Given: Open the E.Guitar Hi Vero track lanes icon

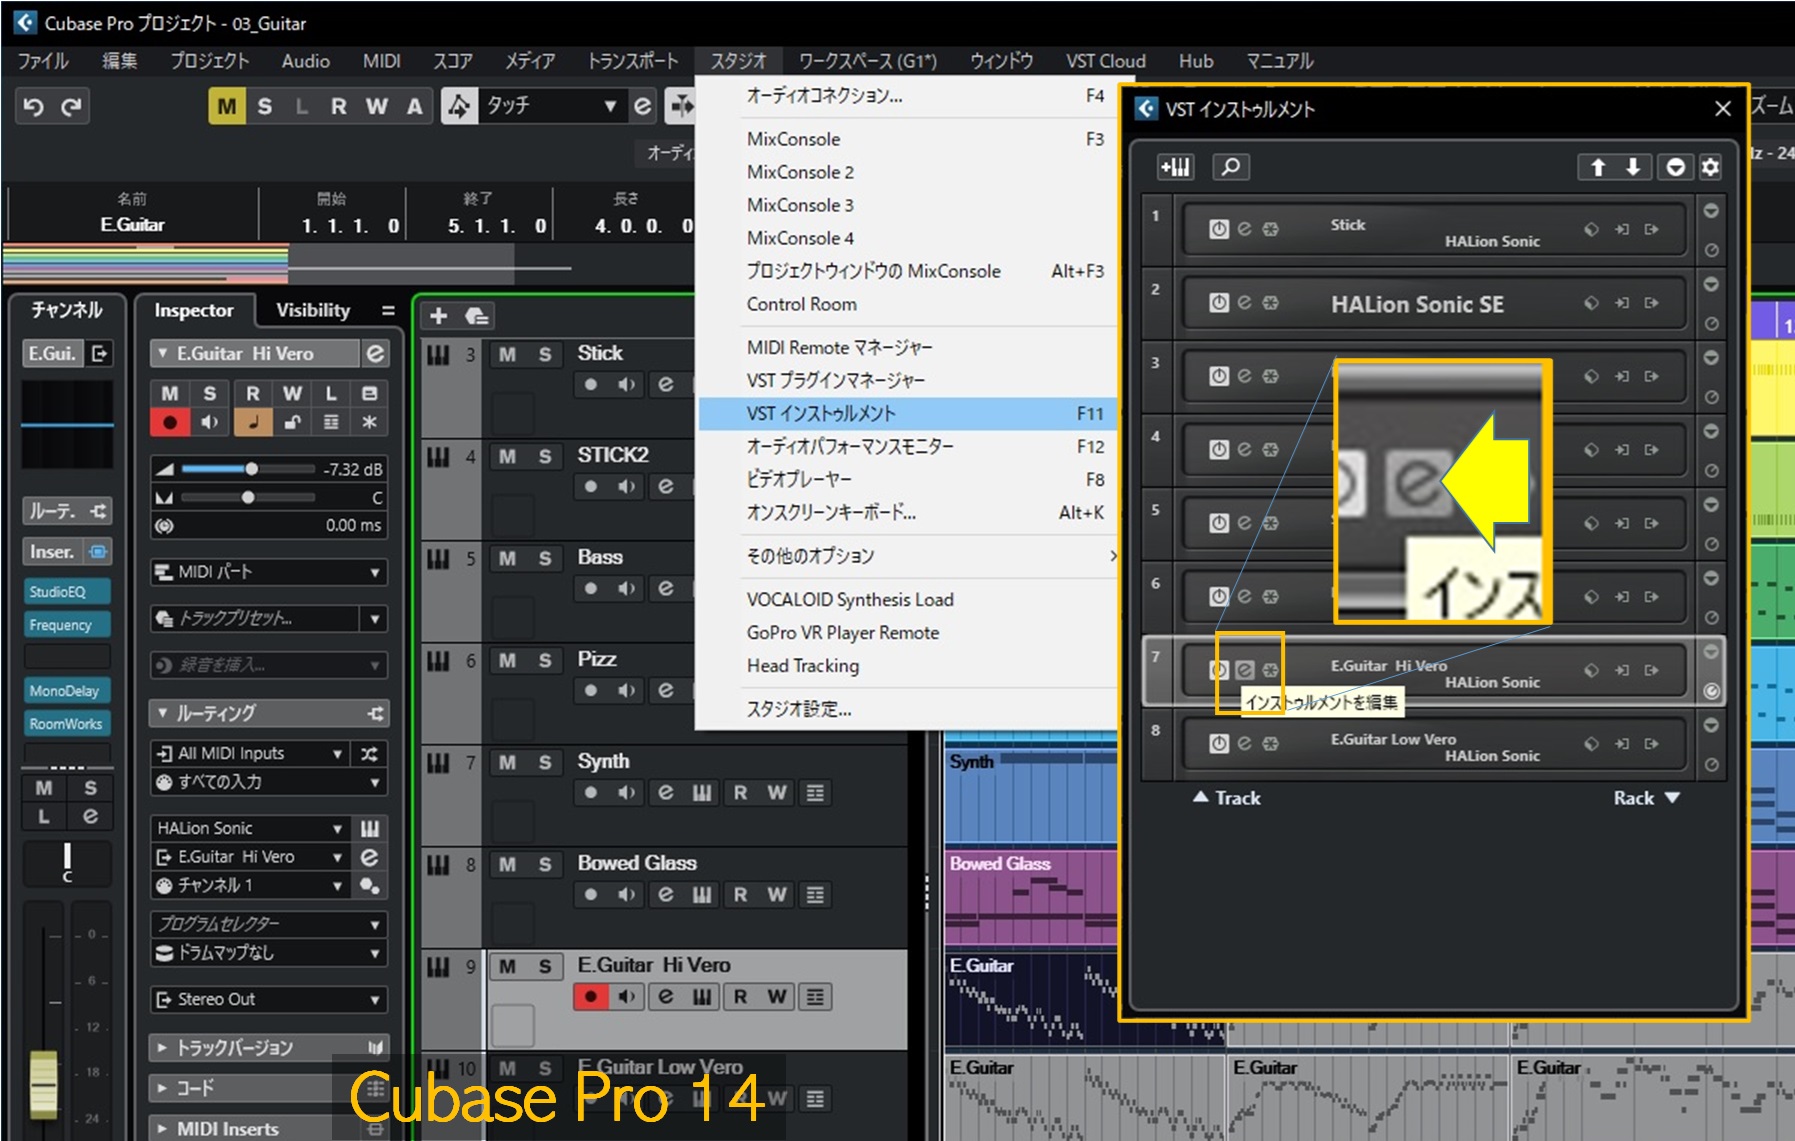Looking at the screenshot, I should [816, 997].
